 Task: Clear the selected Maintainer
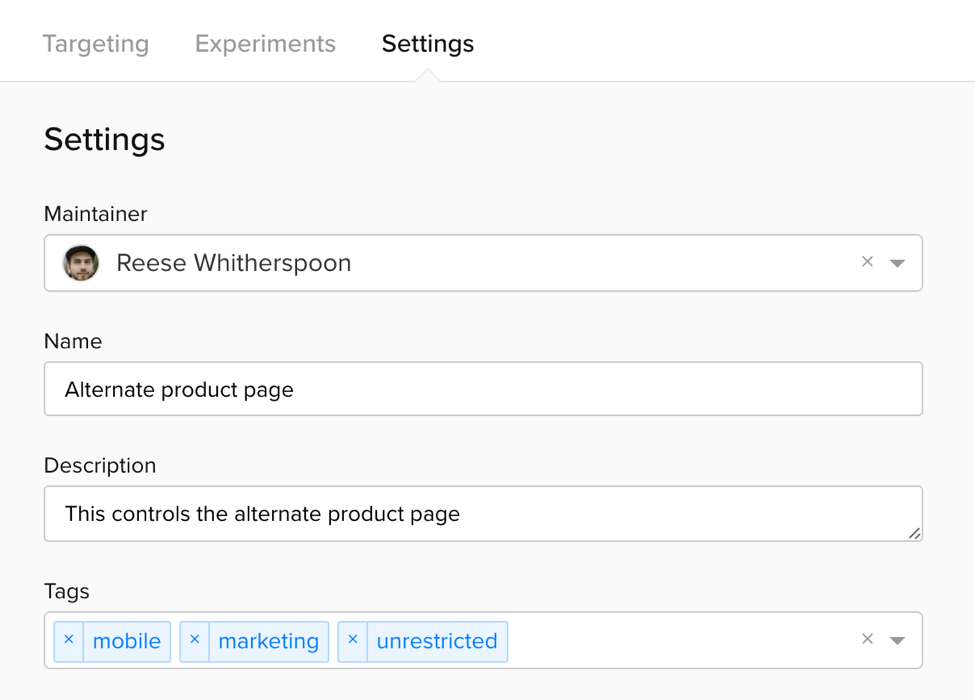[867, 262]
